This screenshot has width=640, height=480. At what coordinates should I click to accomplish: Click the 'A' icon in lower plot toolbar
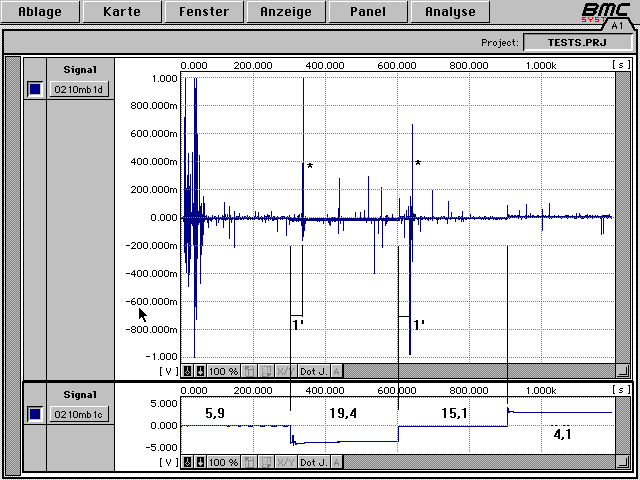[x=337, y=463]
